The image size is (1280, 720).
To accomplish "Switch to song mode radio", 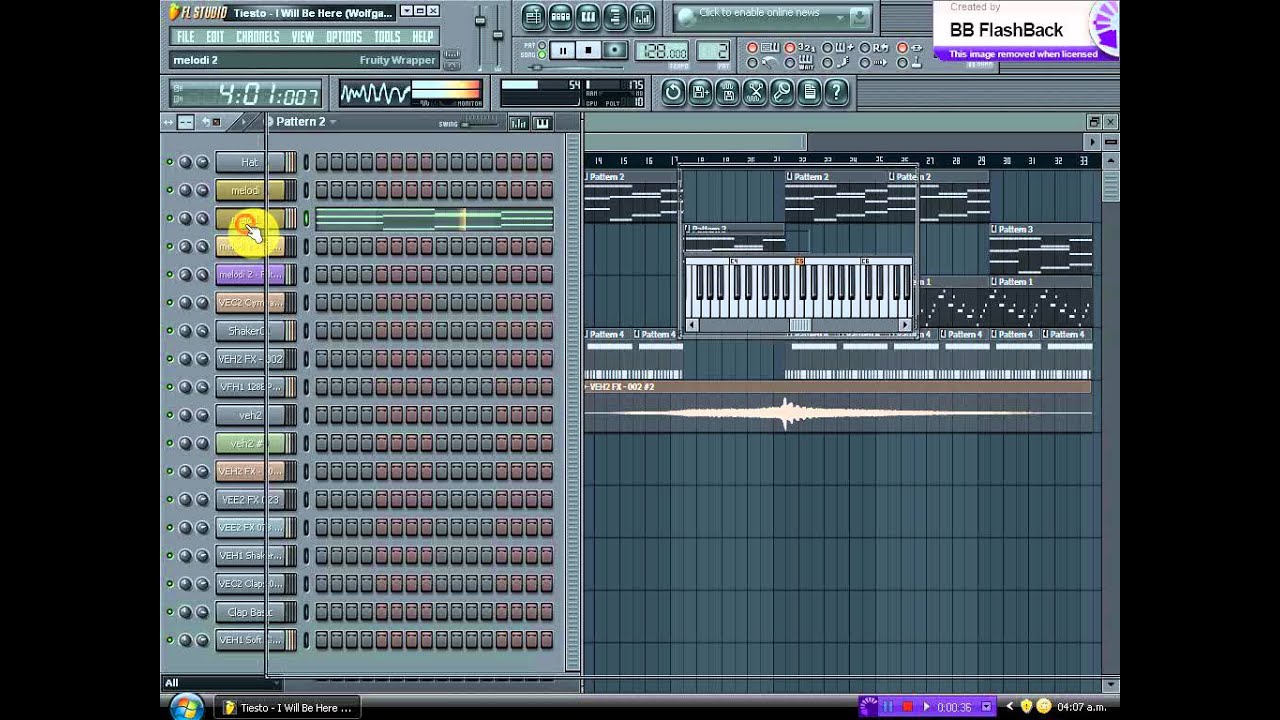I will 542,57.
